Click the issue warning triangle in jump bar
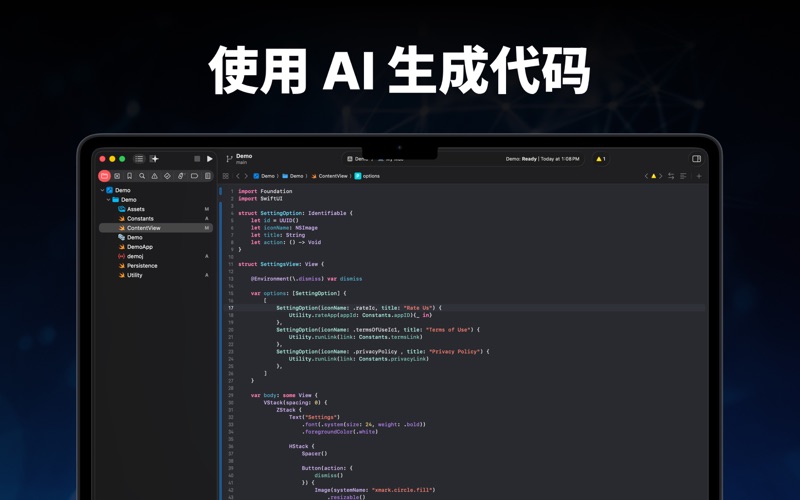 click(x=654, y=176)
